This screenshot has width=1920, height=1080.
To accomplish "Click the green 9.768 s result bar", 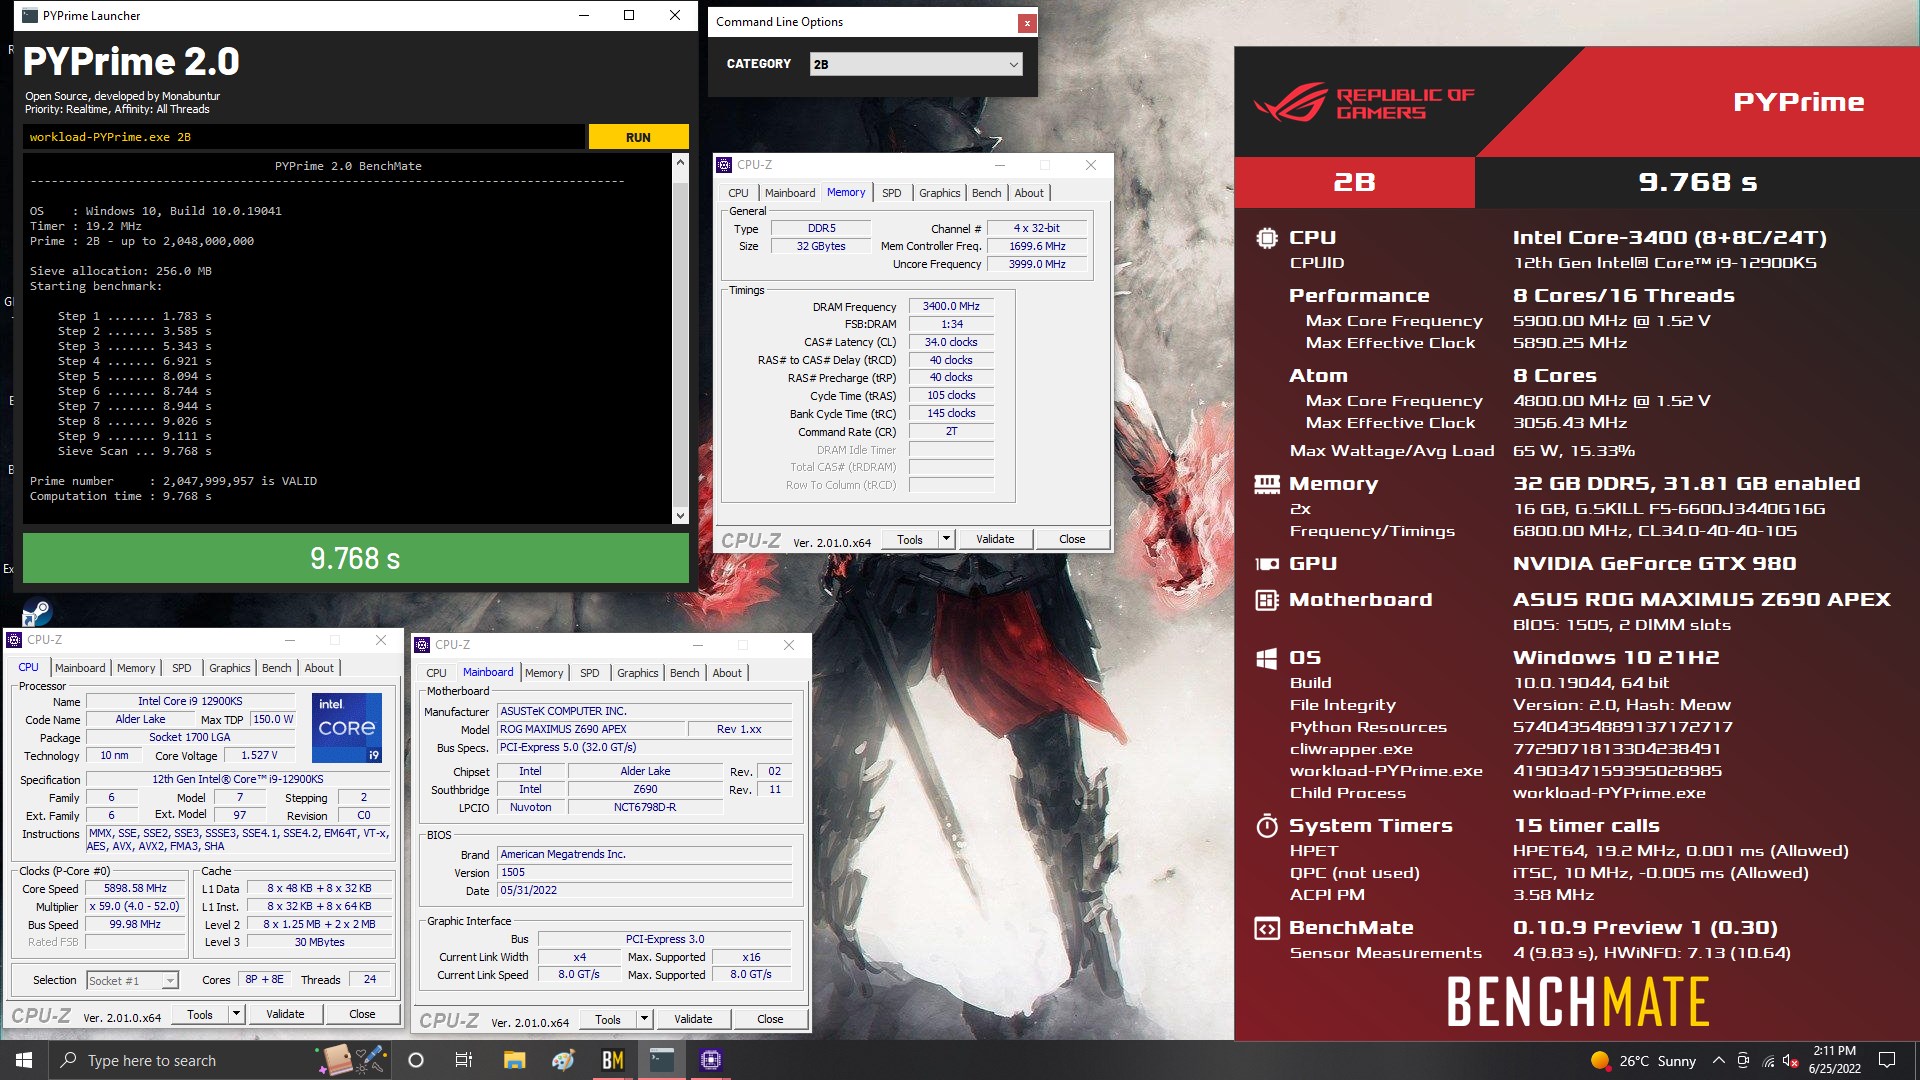I will 355,558.
